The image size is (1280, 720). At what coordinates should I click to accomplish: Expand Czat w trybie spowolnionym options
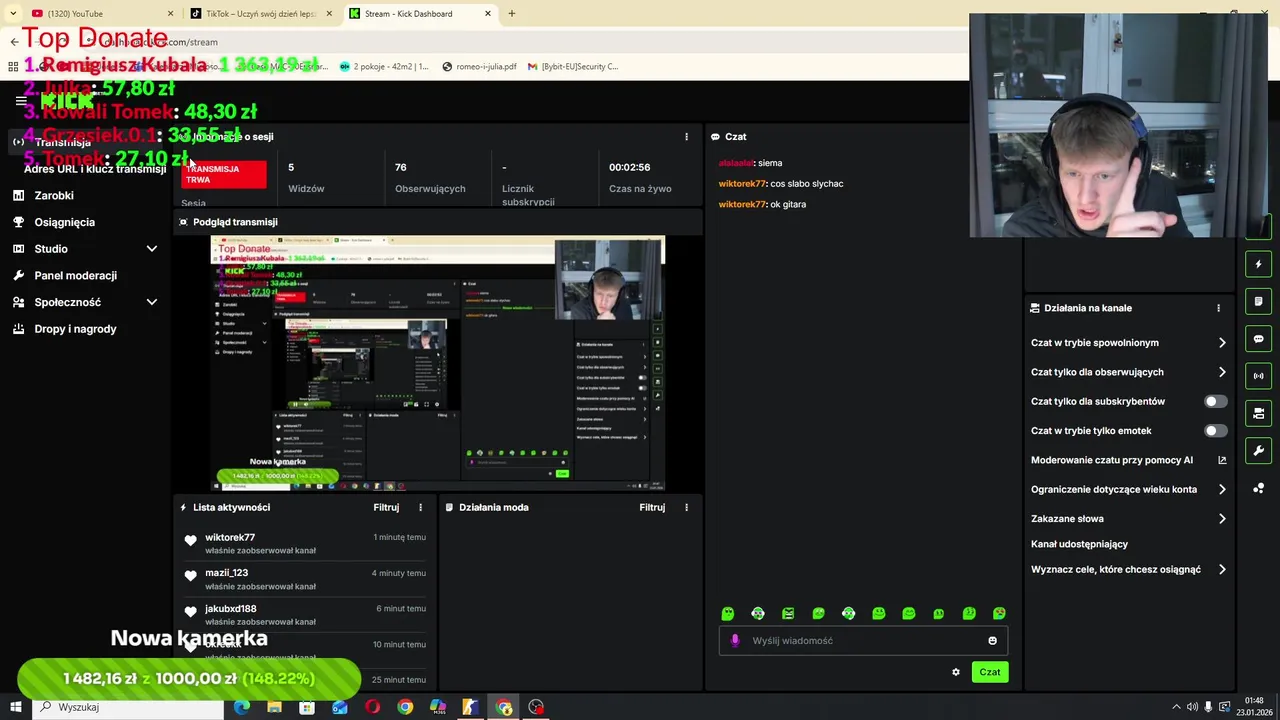(x=1222, y=343)
